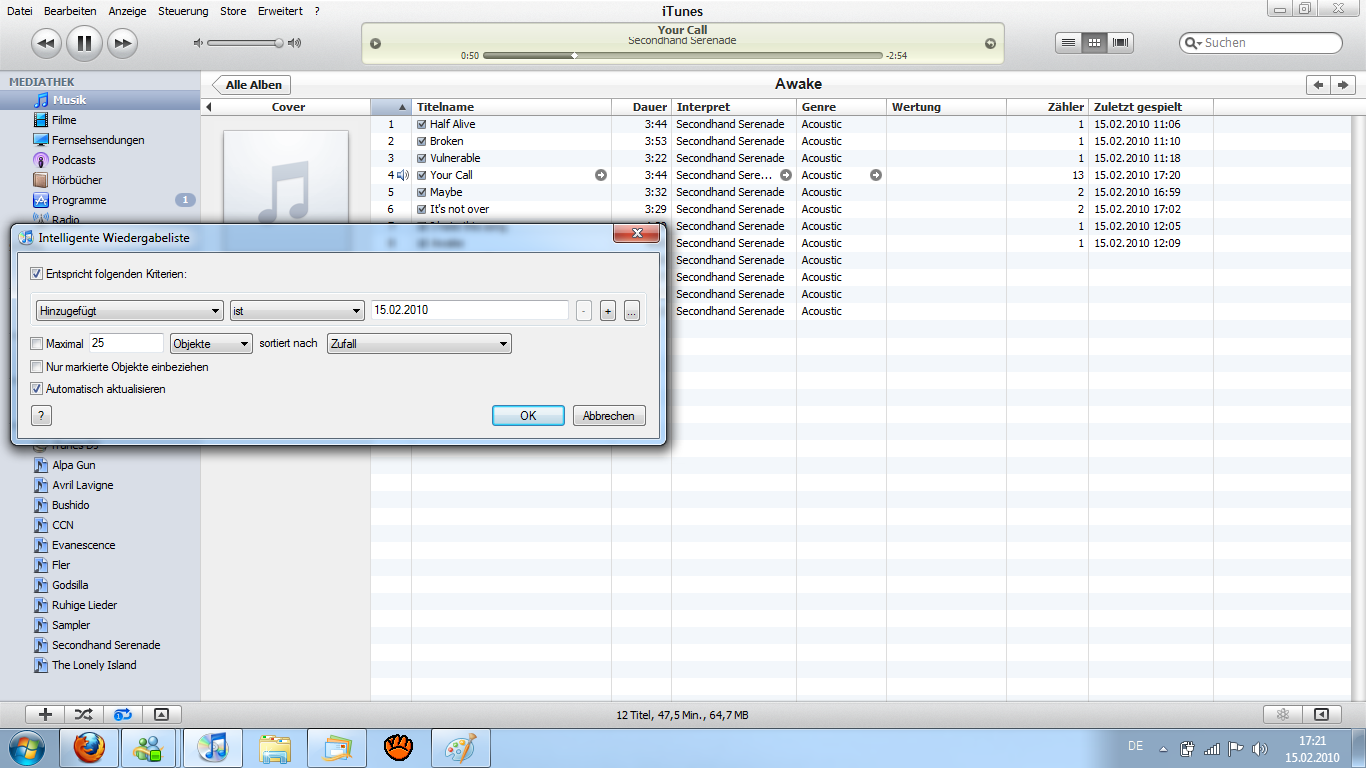
Task: Switch to Cover Flow view
Action: pos(1121,43)
